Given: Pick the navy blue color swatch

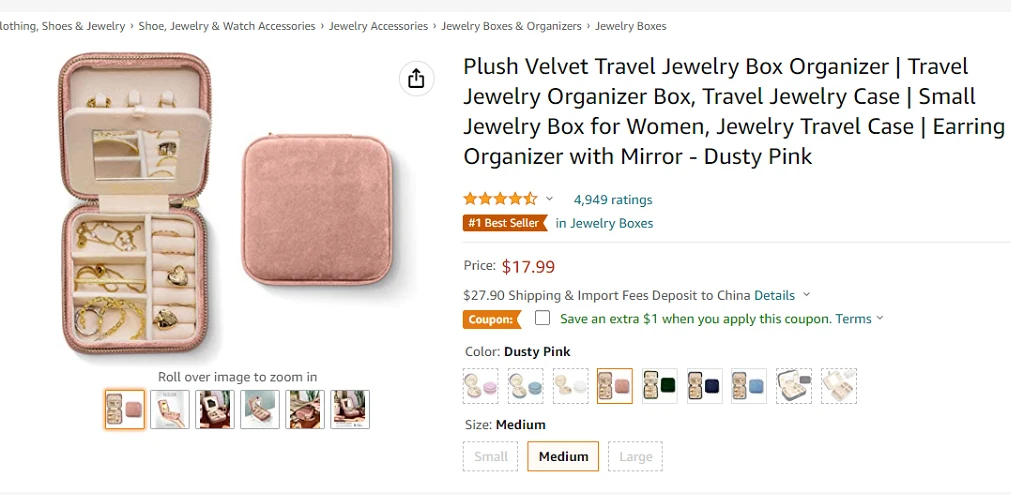Looking at the screenshot, I should (704, 386).
